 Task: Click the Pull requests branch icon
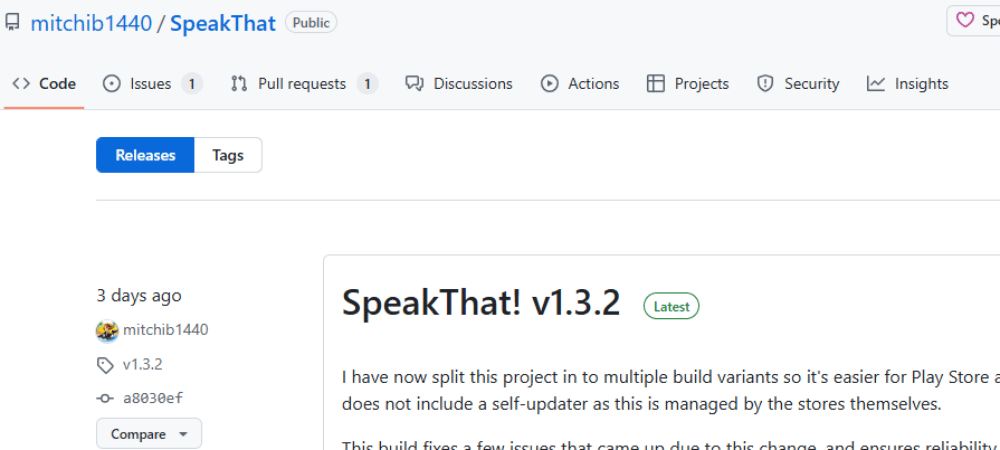click(x=239, y=83)
